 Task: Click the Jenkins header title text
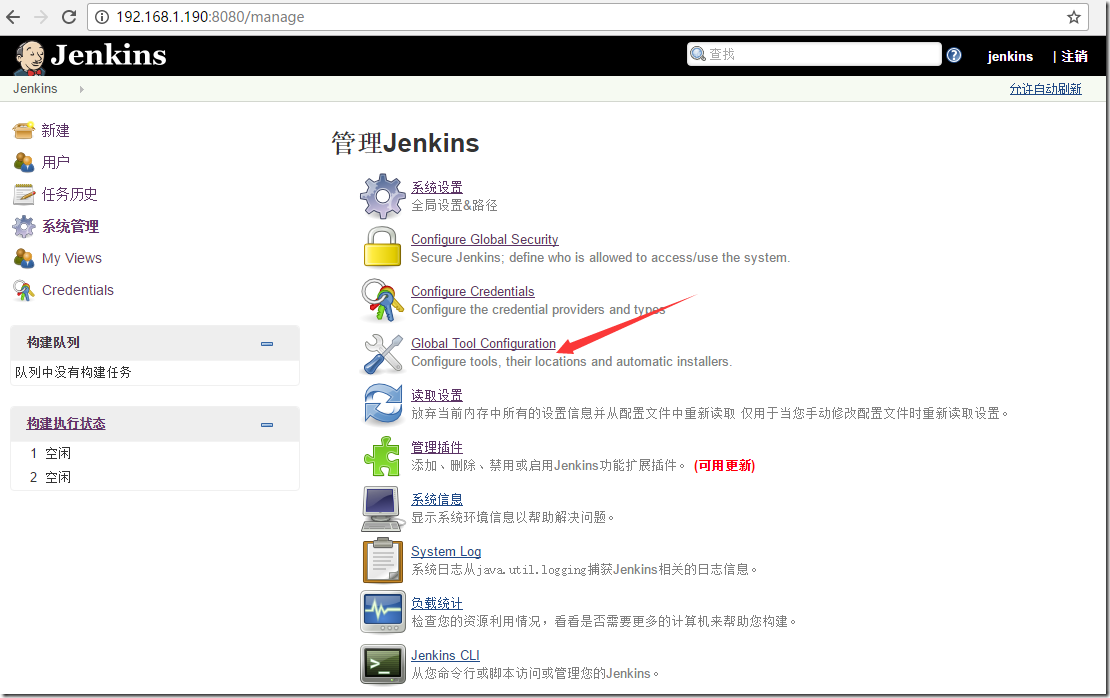pyautogui.click(x=108, y=55)
